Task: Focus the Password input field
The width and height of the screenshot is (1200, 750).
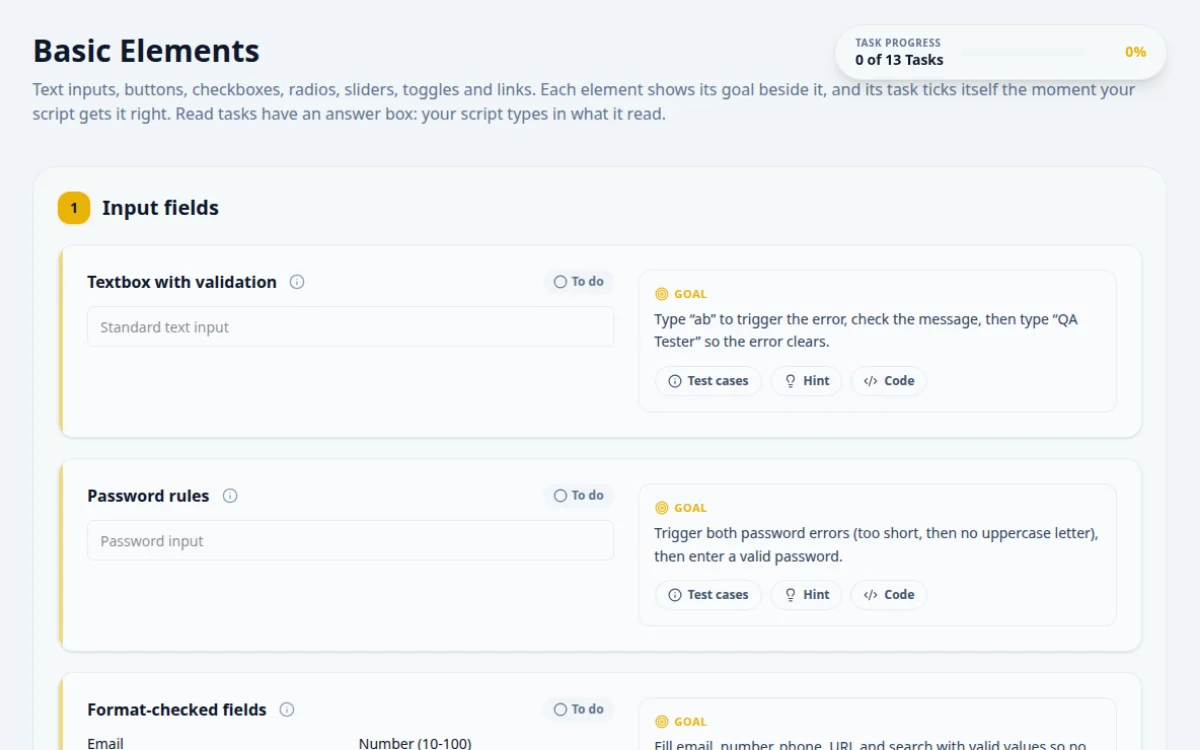Action: (x=350, y=541)
